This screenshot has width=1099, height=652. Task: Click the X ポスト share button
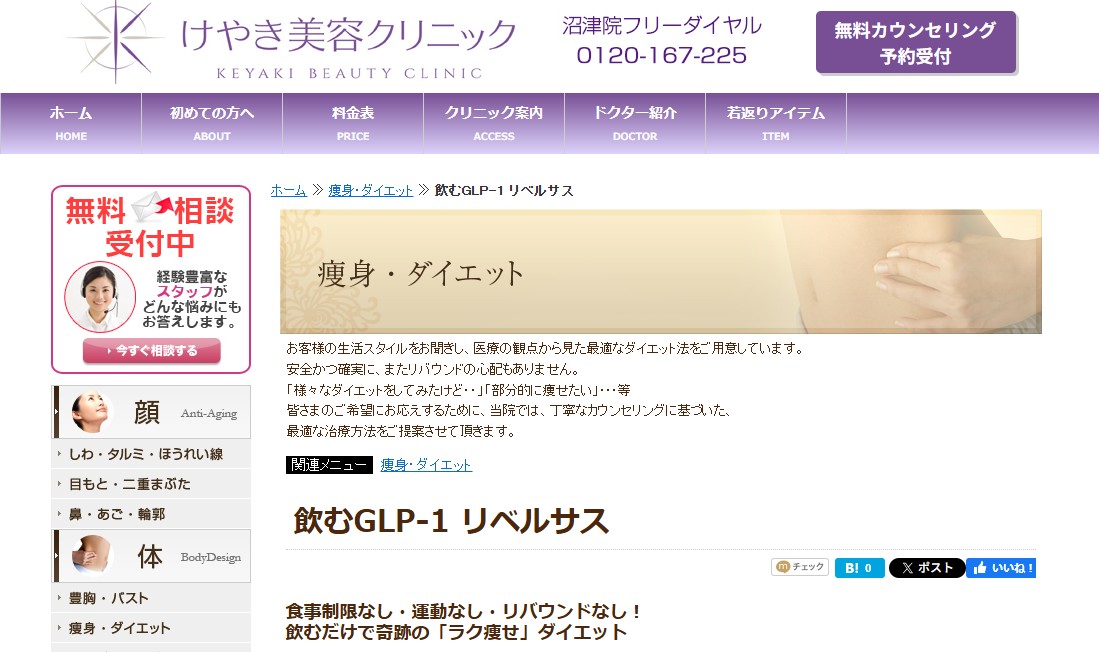[927, 568]
